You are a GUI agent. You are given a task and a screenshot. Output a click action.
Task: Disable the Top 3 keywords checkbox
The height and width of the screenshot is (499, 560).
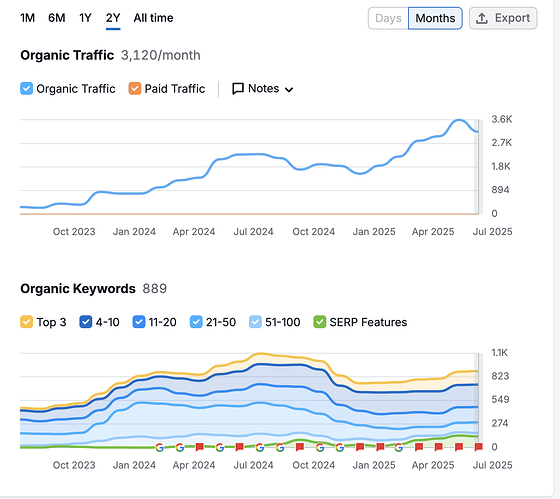(26, 322)
